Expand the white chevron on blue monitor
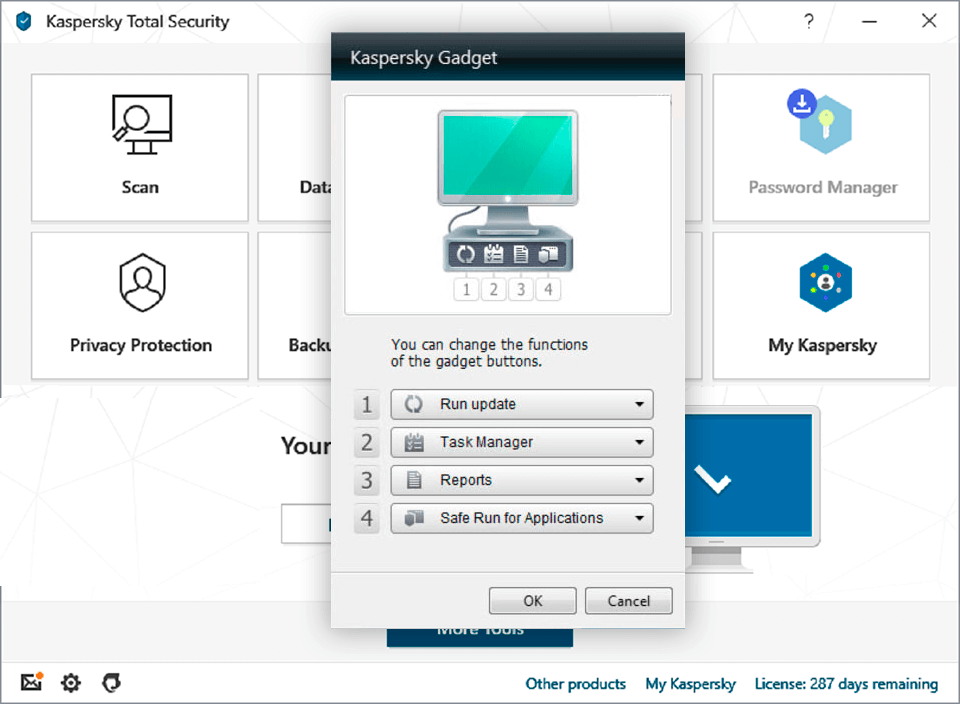The height and width of the screenshot is (704, 960). click(x=713, y=479)
